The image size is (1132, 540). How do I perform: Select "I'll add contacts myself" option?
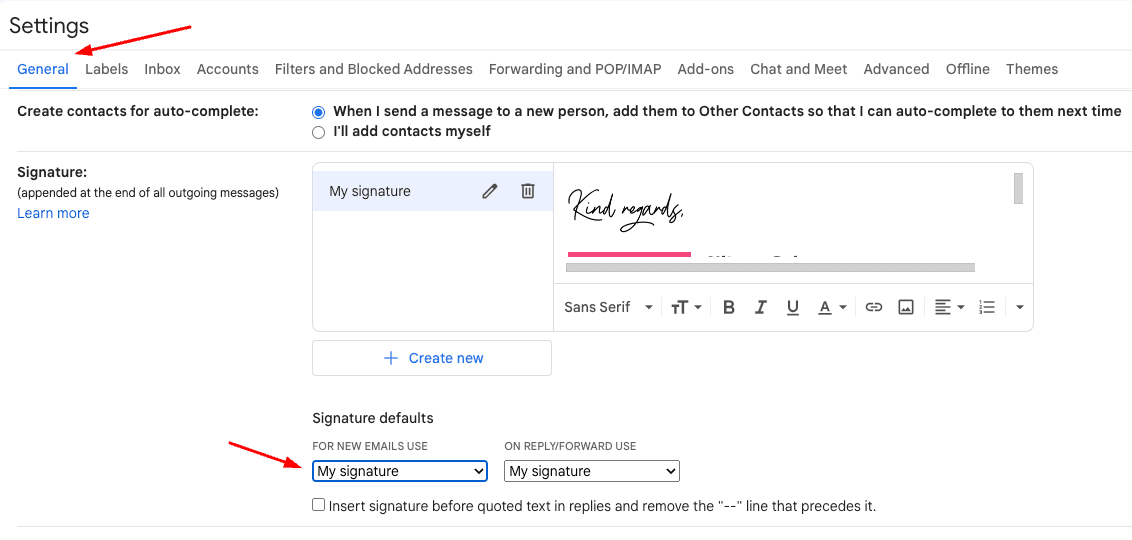tap(319, 132)
